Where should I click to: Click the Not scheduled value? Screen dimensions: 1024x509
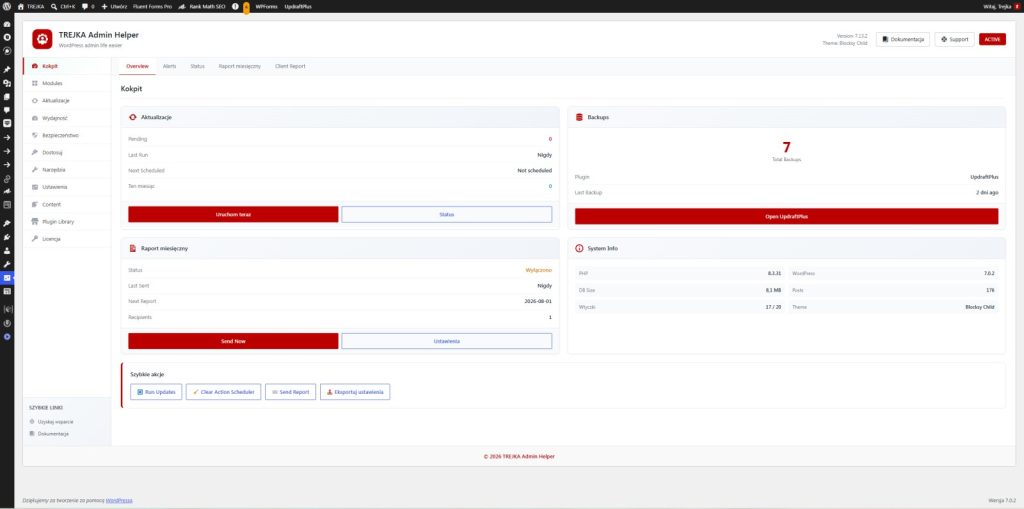click(x=534, y=171)
